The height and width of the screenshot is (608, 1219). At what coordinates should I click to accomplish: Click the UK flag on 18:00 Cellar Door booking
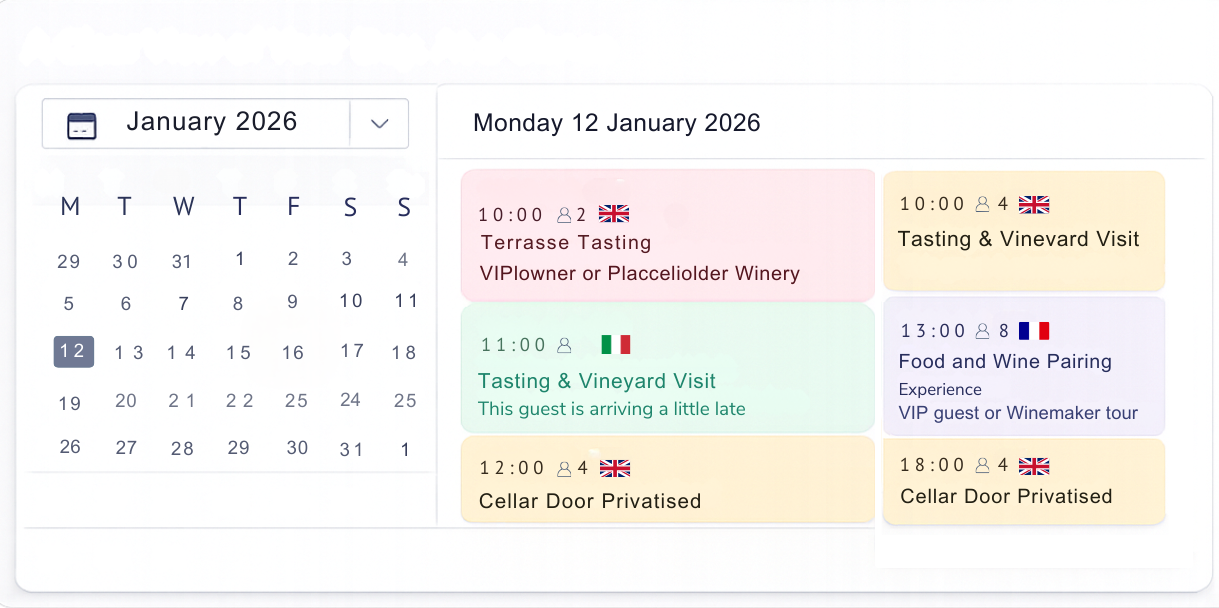click(x=1034, y=466)
